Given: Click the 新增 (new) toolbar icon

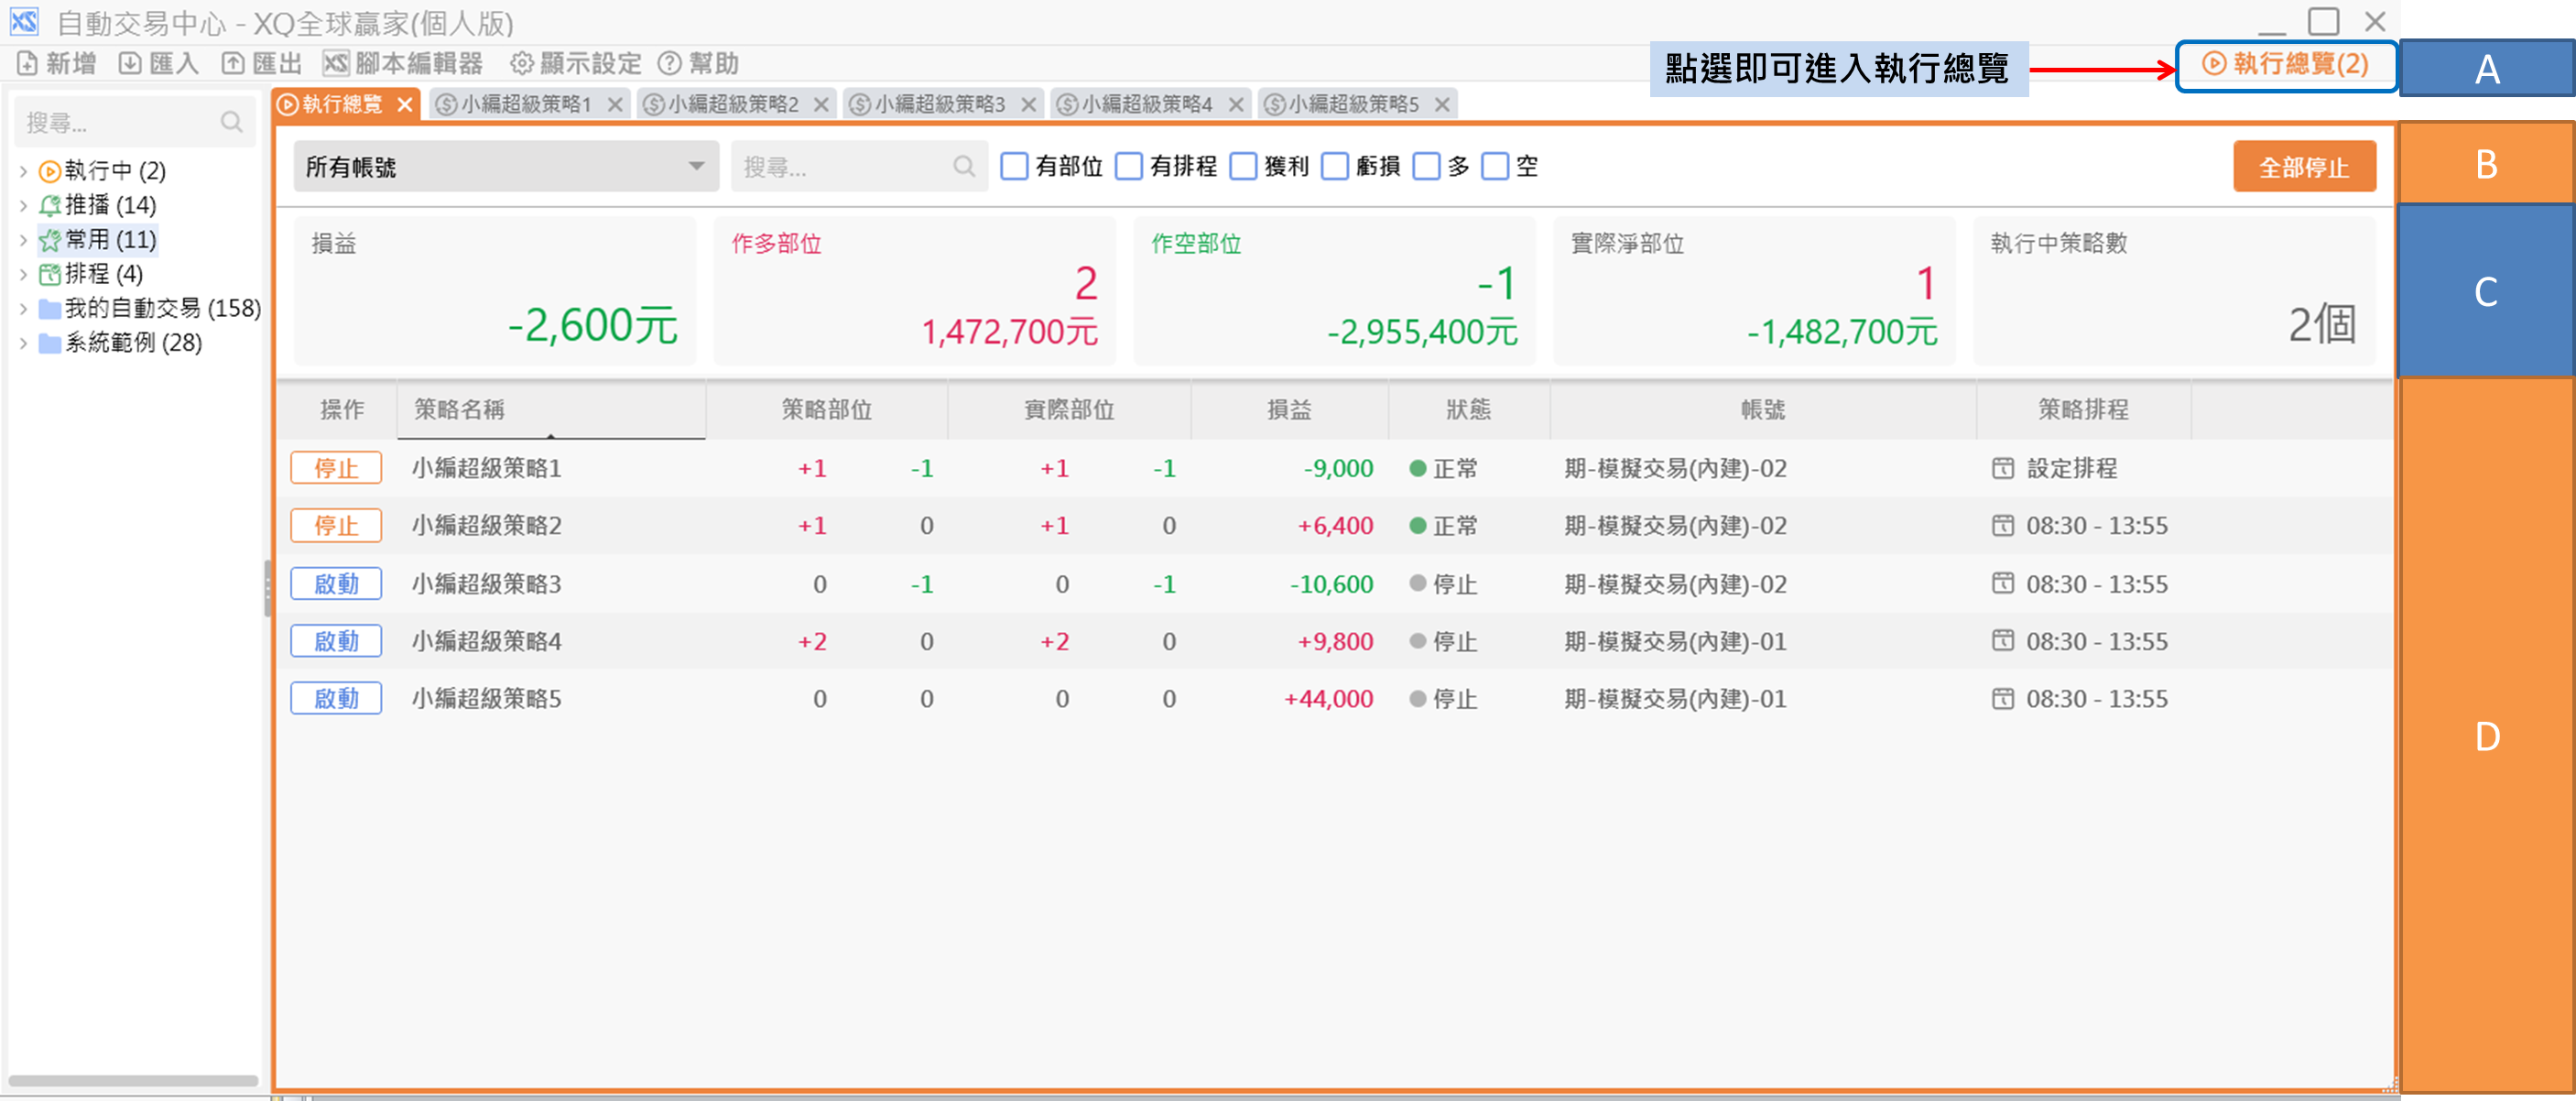Looking at the screenshot, I should pyautogui.click(x=28, y=64).
